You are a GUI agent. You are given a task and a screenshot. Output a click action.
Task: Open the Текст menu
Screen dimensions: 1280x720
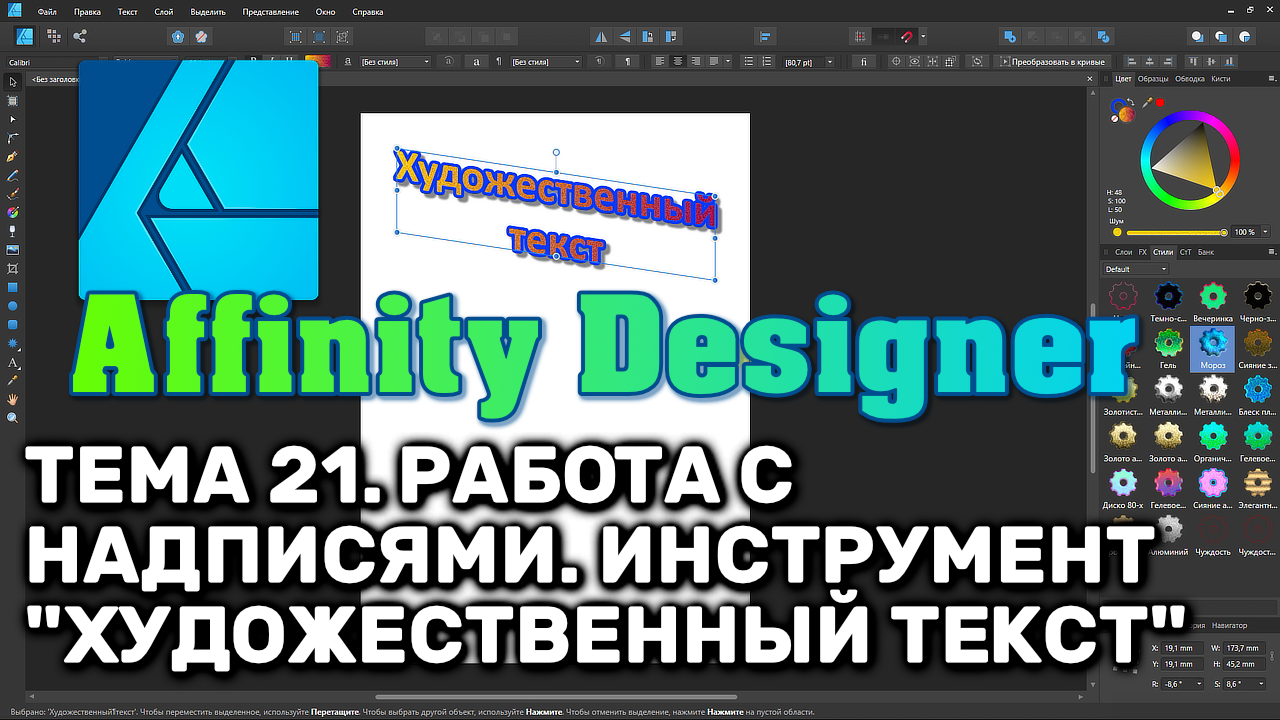coord(128,12)
